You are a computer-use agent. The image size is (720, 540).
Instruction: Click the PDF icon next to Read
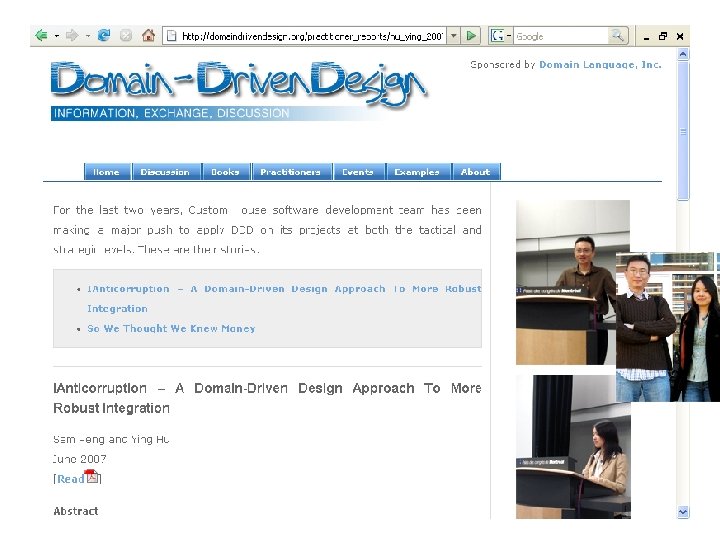[x=92, y=476]
